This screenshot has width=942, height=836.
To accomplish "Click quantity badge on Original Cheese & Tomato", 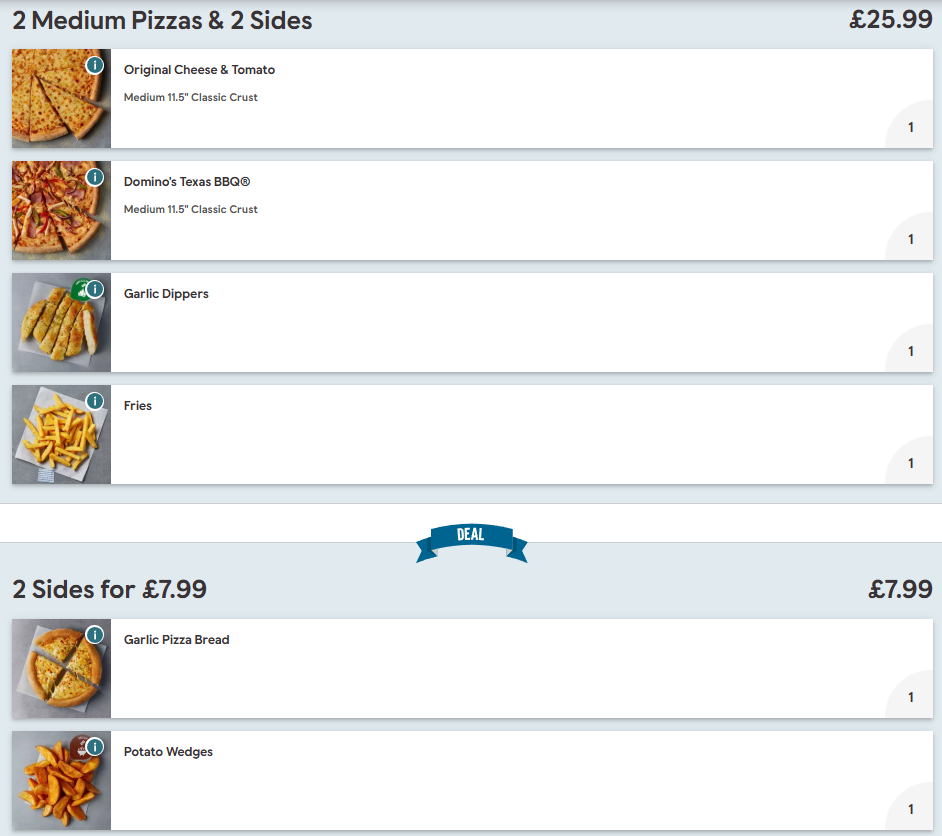I will 911,127.
